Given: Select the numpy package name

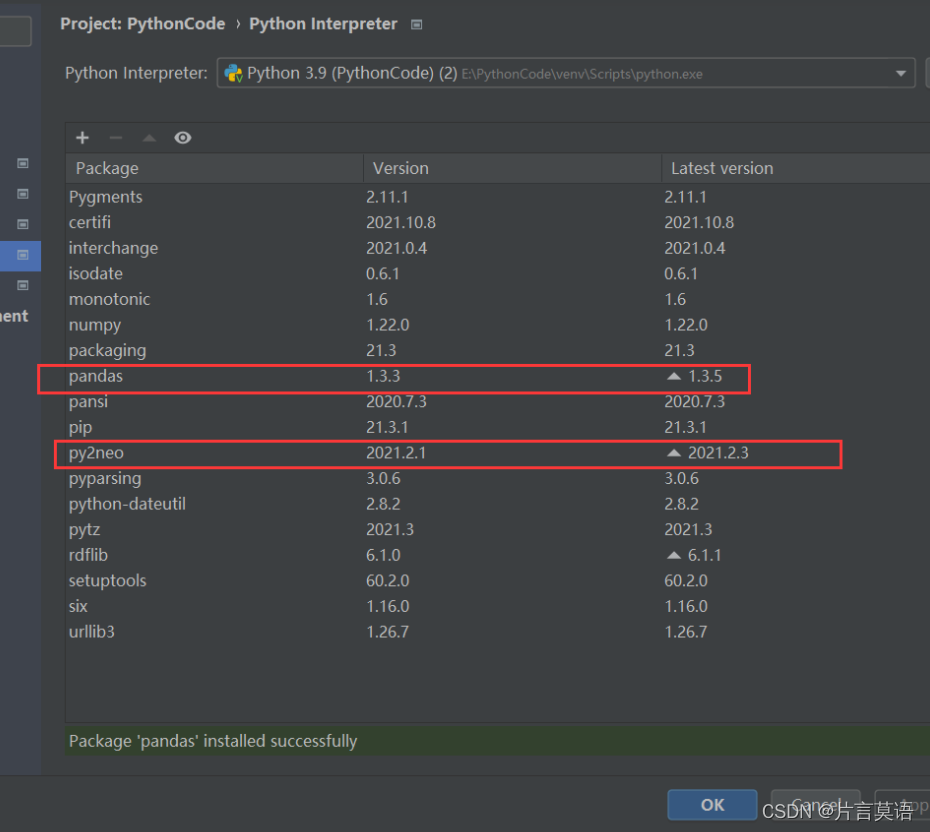Looking at the screenshot, I should [x=95, y=325].
